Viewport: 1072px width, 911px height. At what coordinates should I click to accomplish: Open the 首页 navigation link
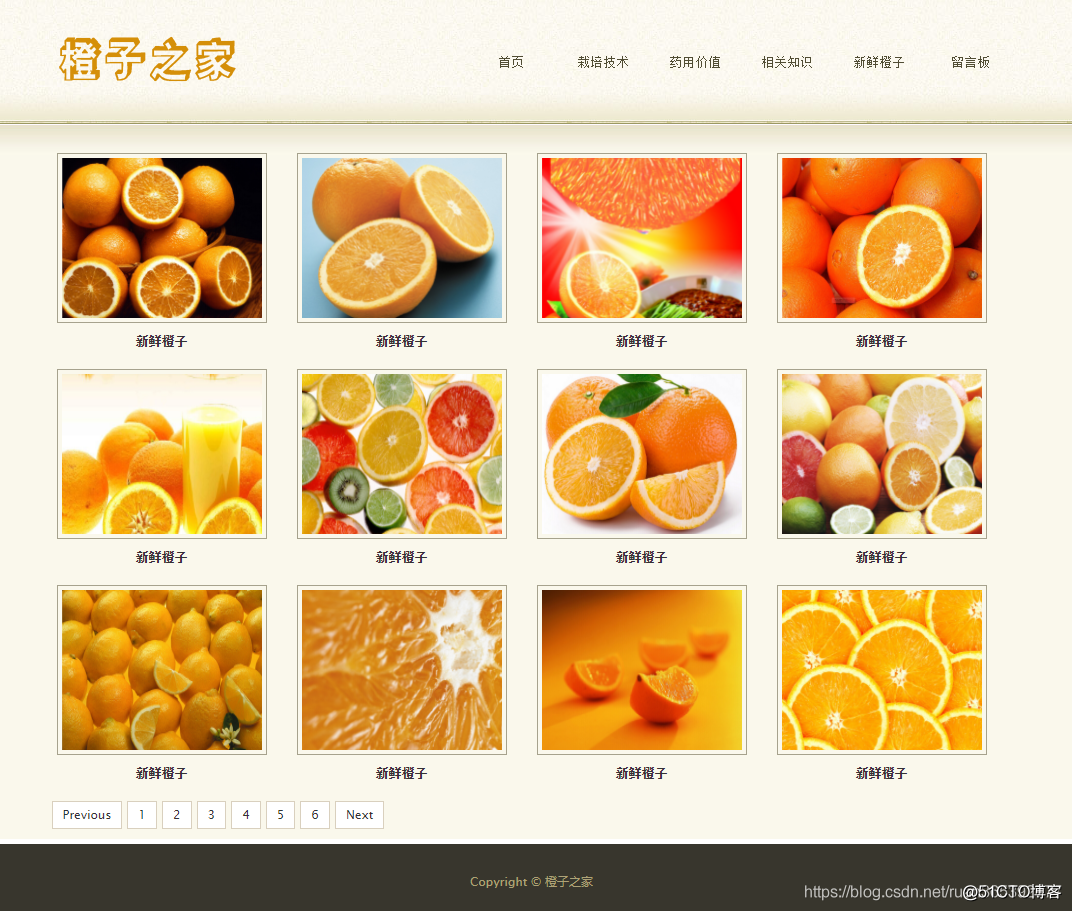[510, 61]
